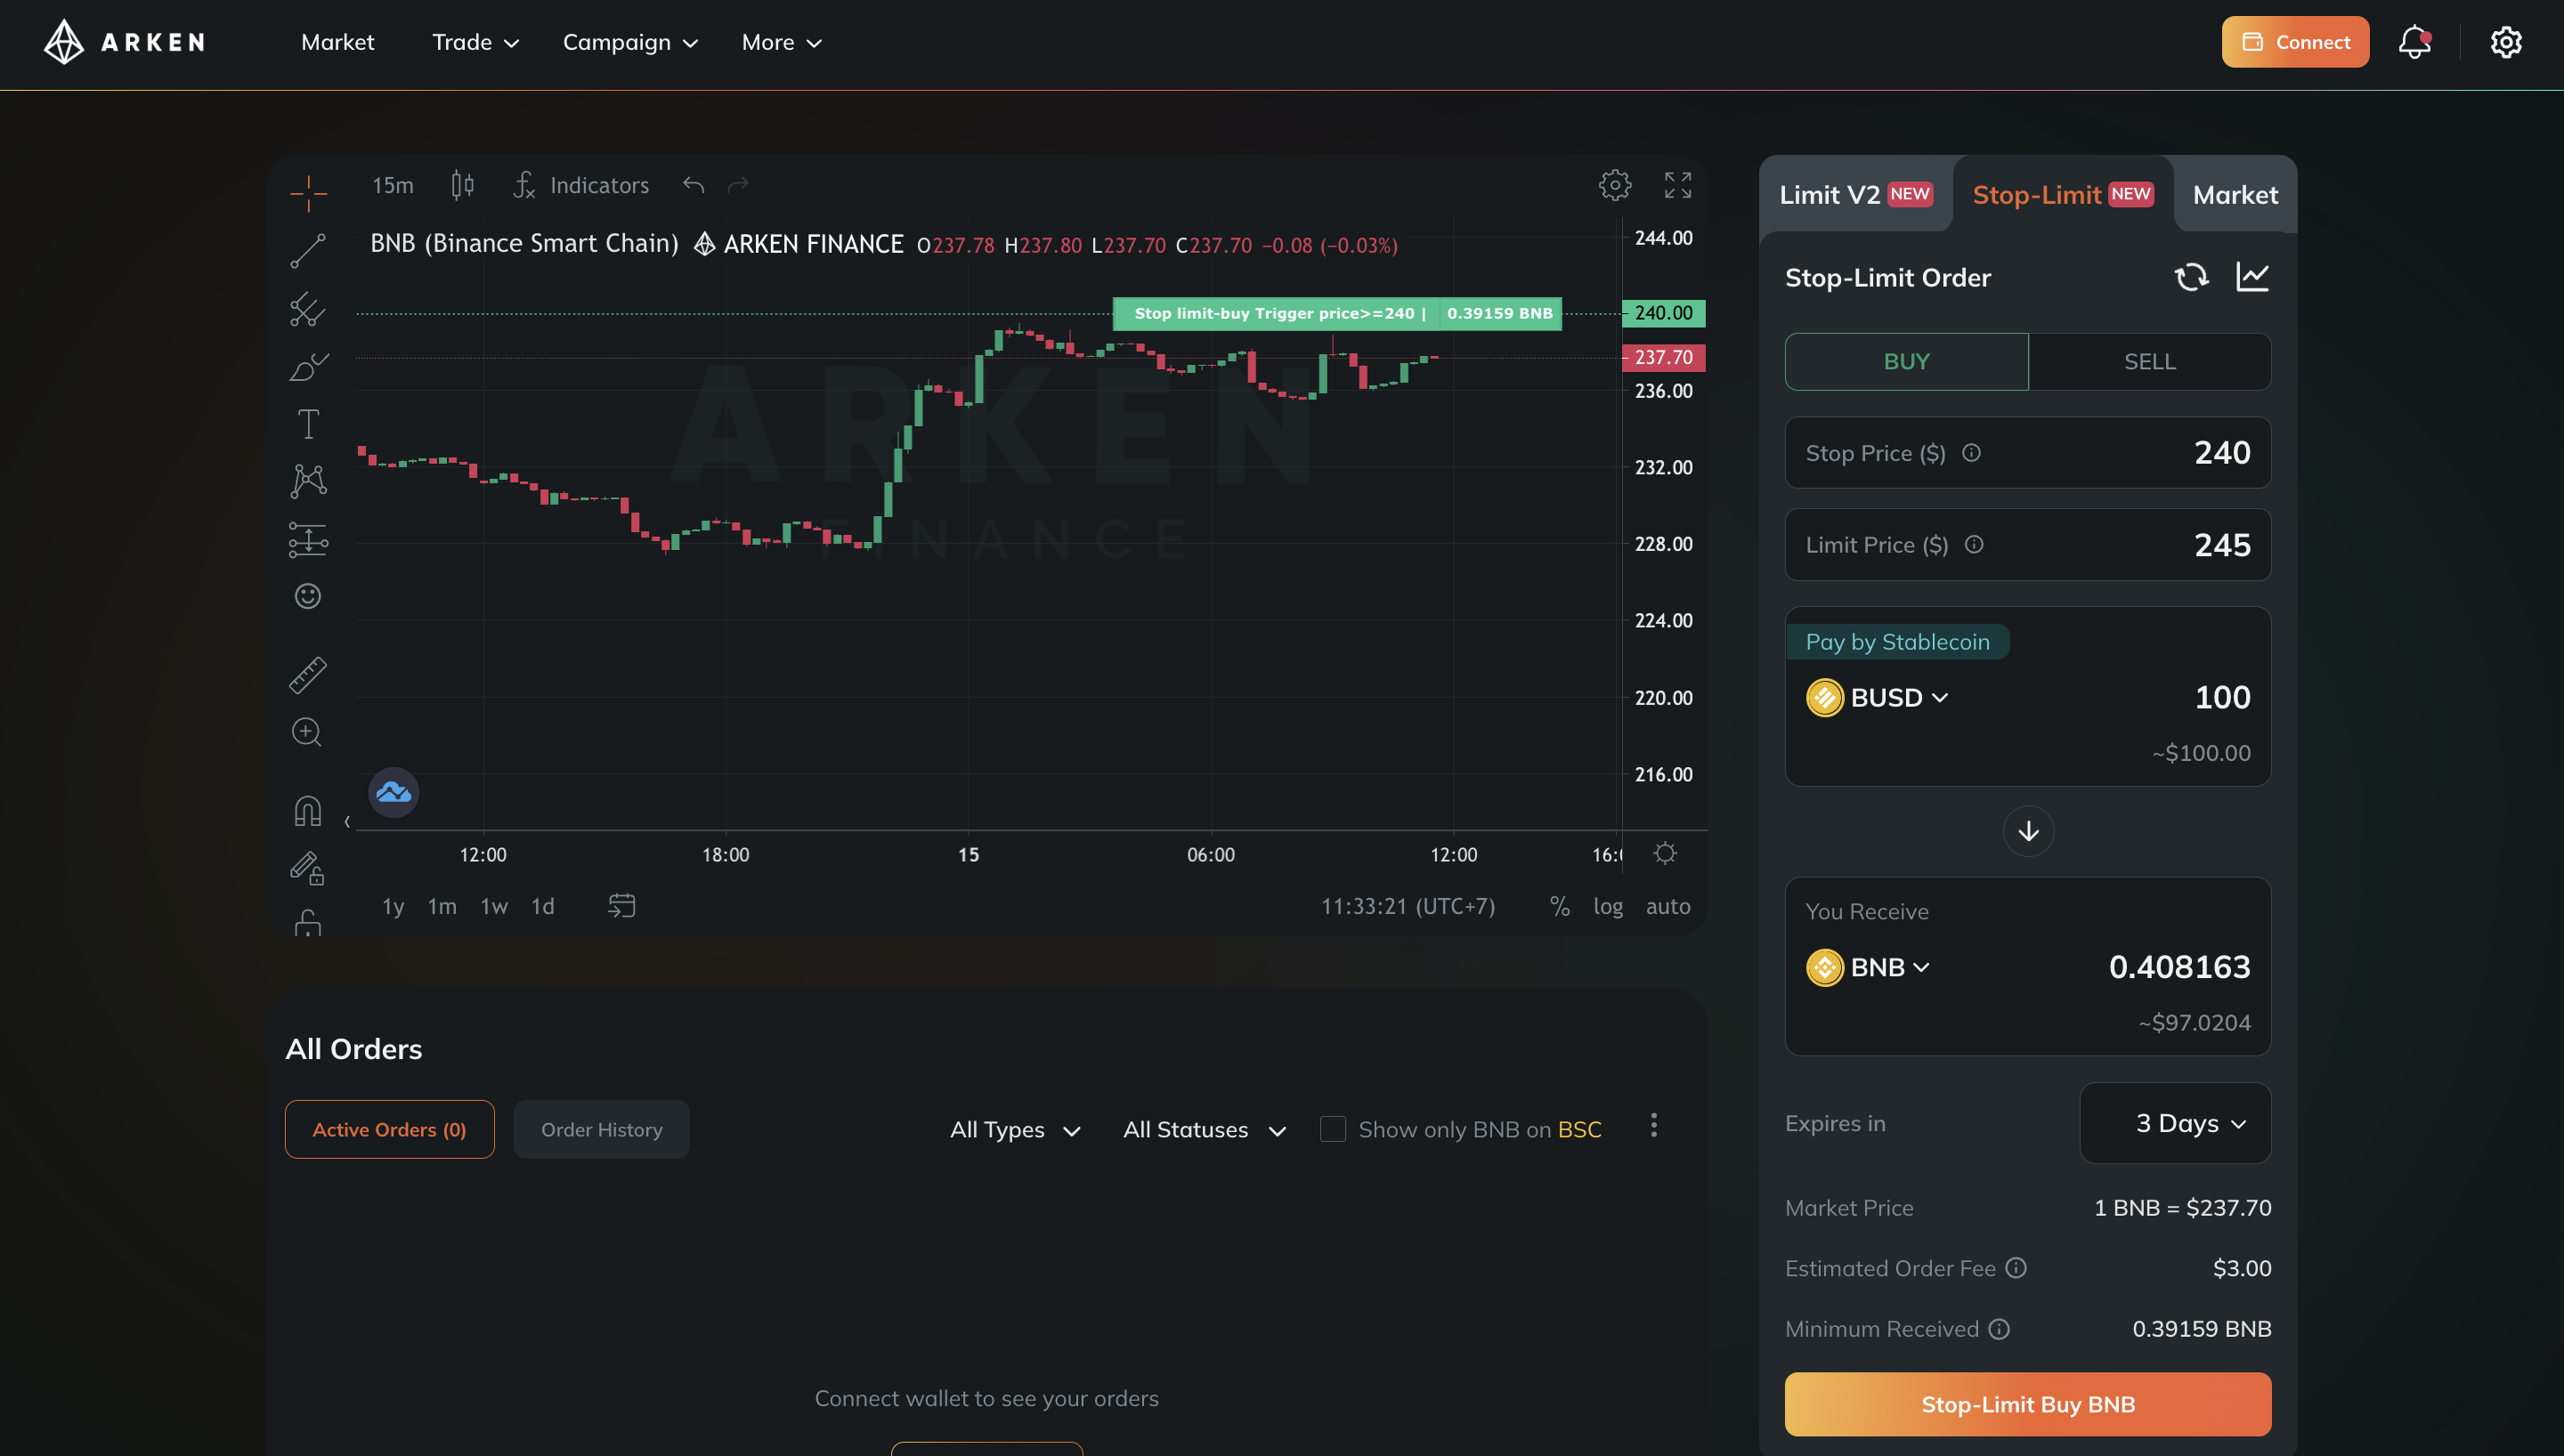Show Minimum Received info
2564x1456 pixels.
pyautogui.click(x=1999, y=1329)
